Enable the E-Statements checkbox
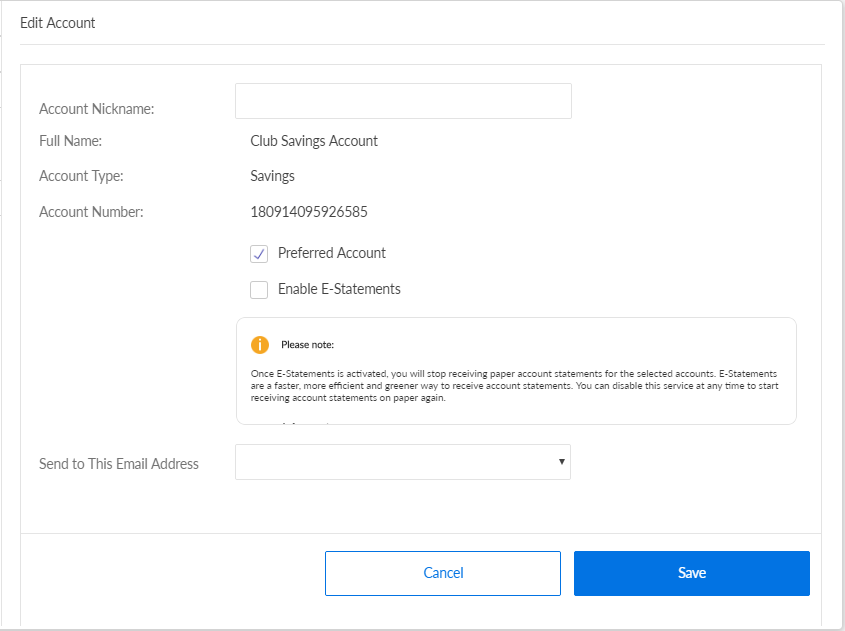Viewport: 845px width, 631px height. tap(259, 290)
